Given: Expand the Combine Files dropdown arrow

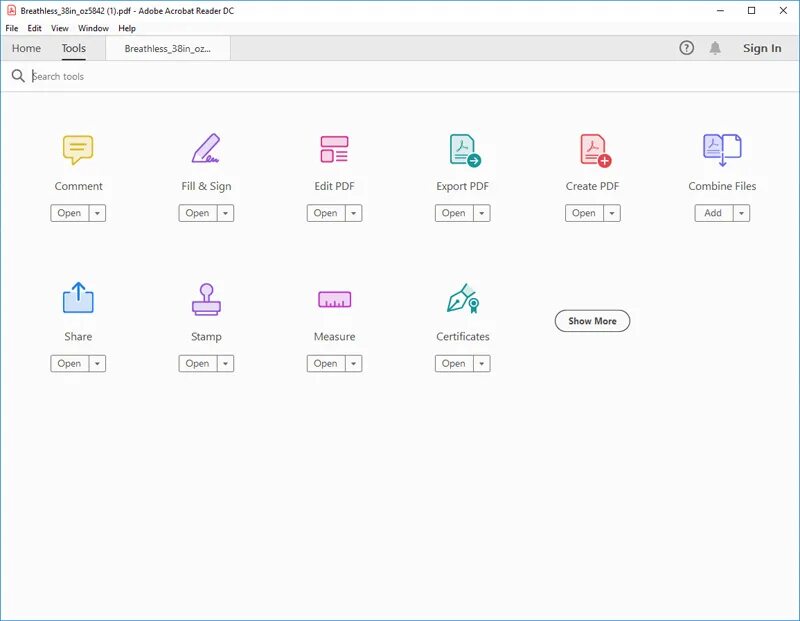Looking at the screenshot, I should click(x=741, y=213).
